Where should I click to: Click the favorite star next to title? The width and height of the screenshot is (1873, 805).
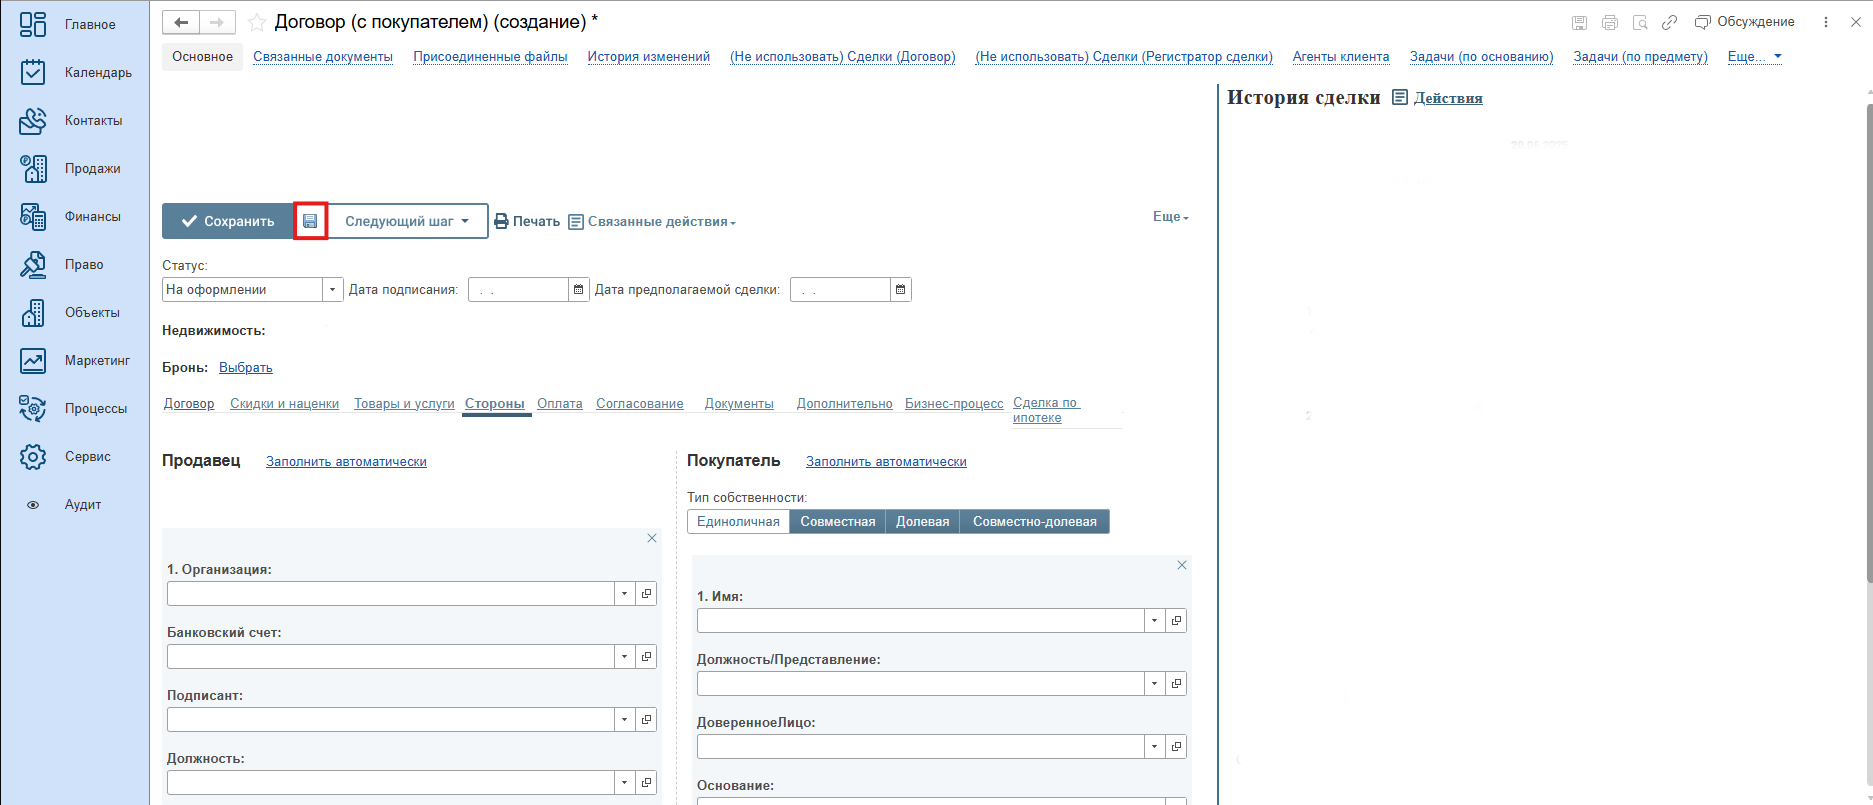click(x=257, y=23)
